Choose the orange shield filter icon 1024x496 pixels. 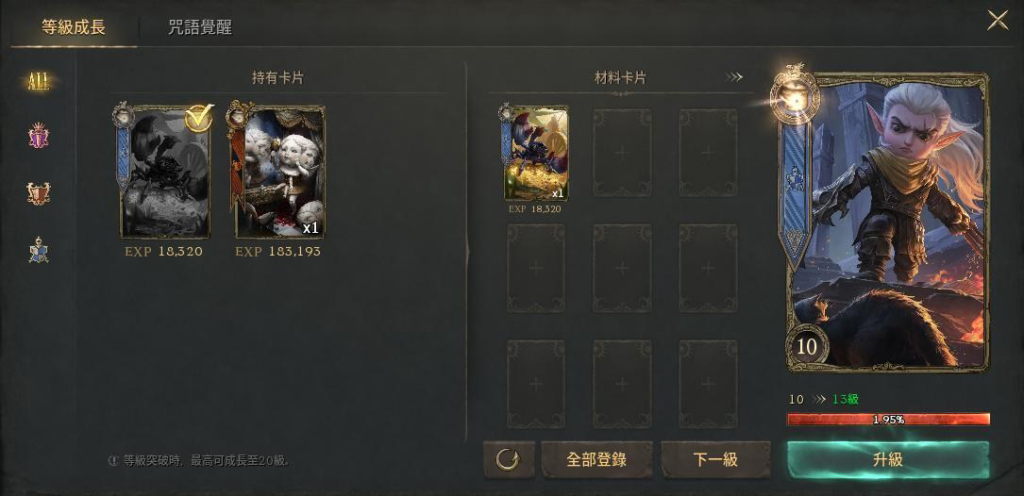(x=39, y=193)
